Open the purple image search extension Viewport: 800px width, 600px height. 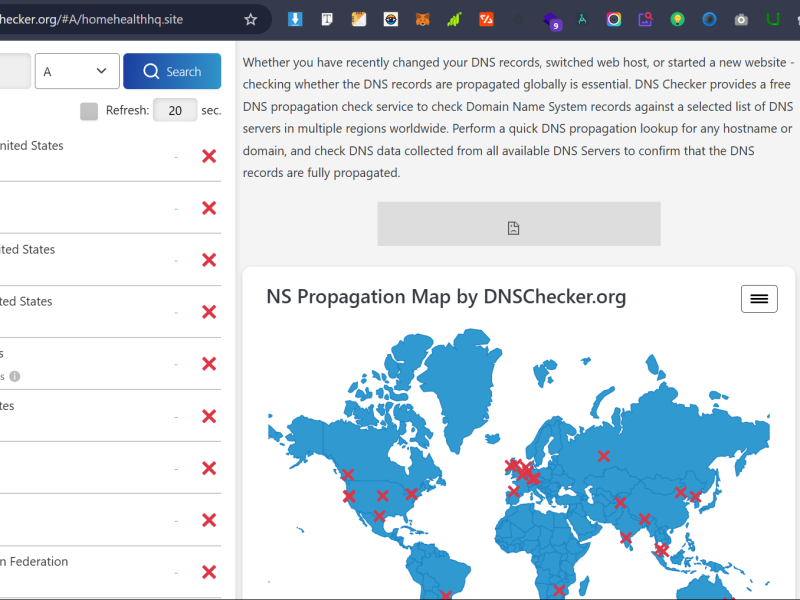[645, 19]
